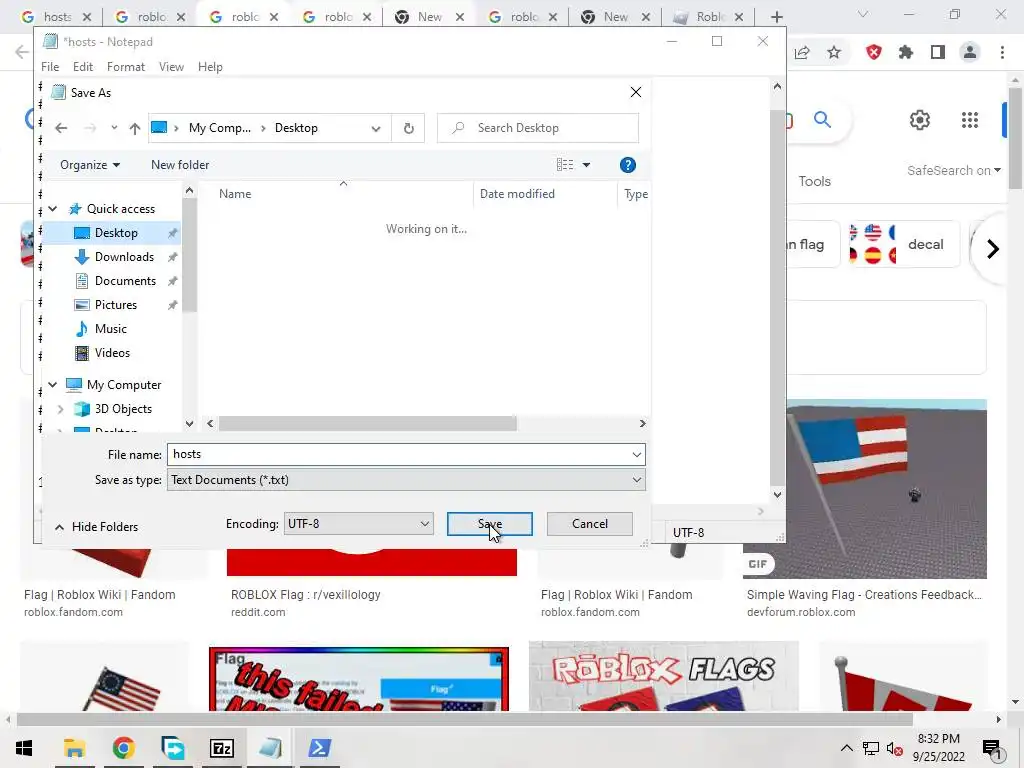
Task: Open the Organize menu
Action: 90,165
